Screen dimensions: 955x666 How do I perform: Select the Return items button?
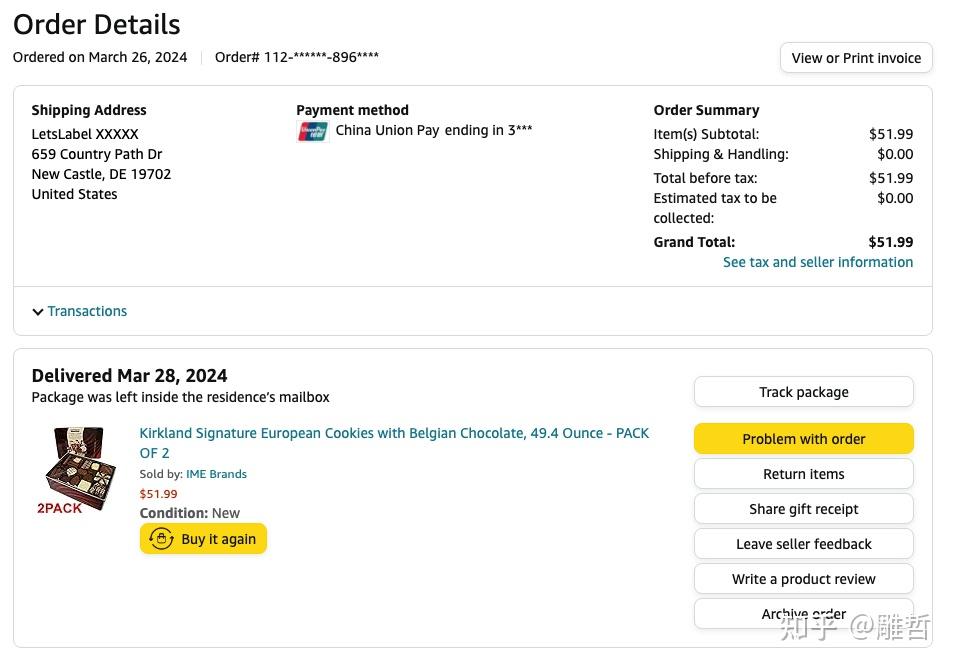803,474
